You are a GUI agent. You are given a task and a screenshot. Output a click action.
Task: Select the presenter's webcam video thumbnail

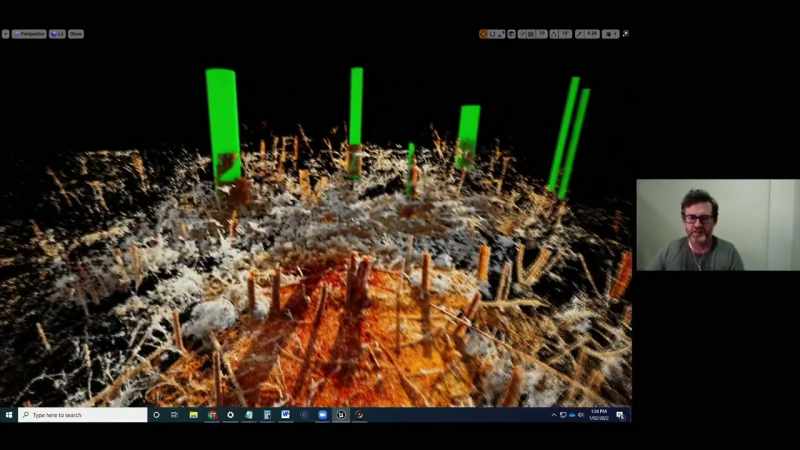(718, 224)
